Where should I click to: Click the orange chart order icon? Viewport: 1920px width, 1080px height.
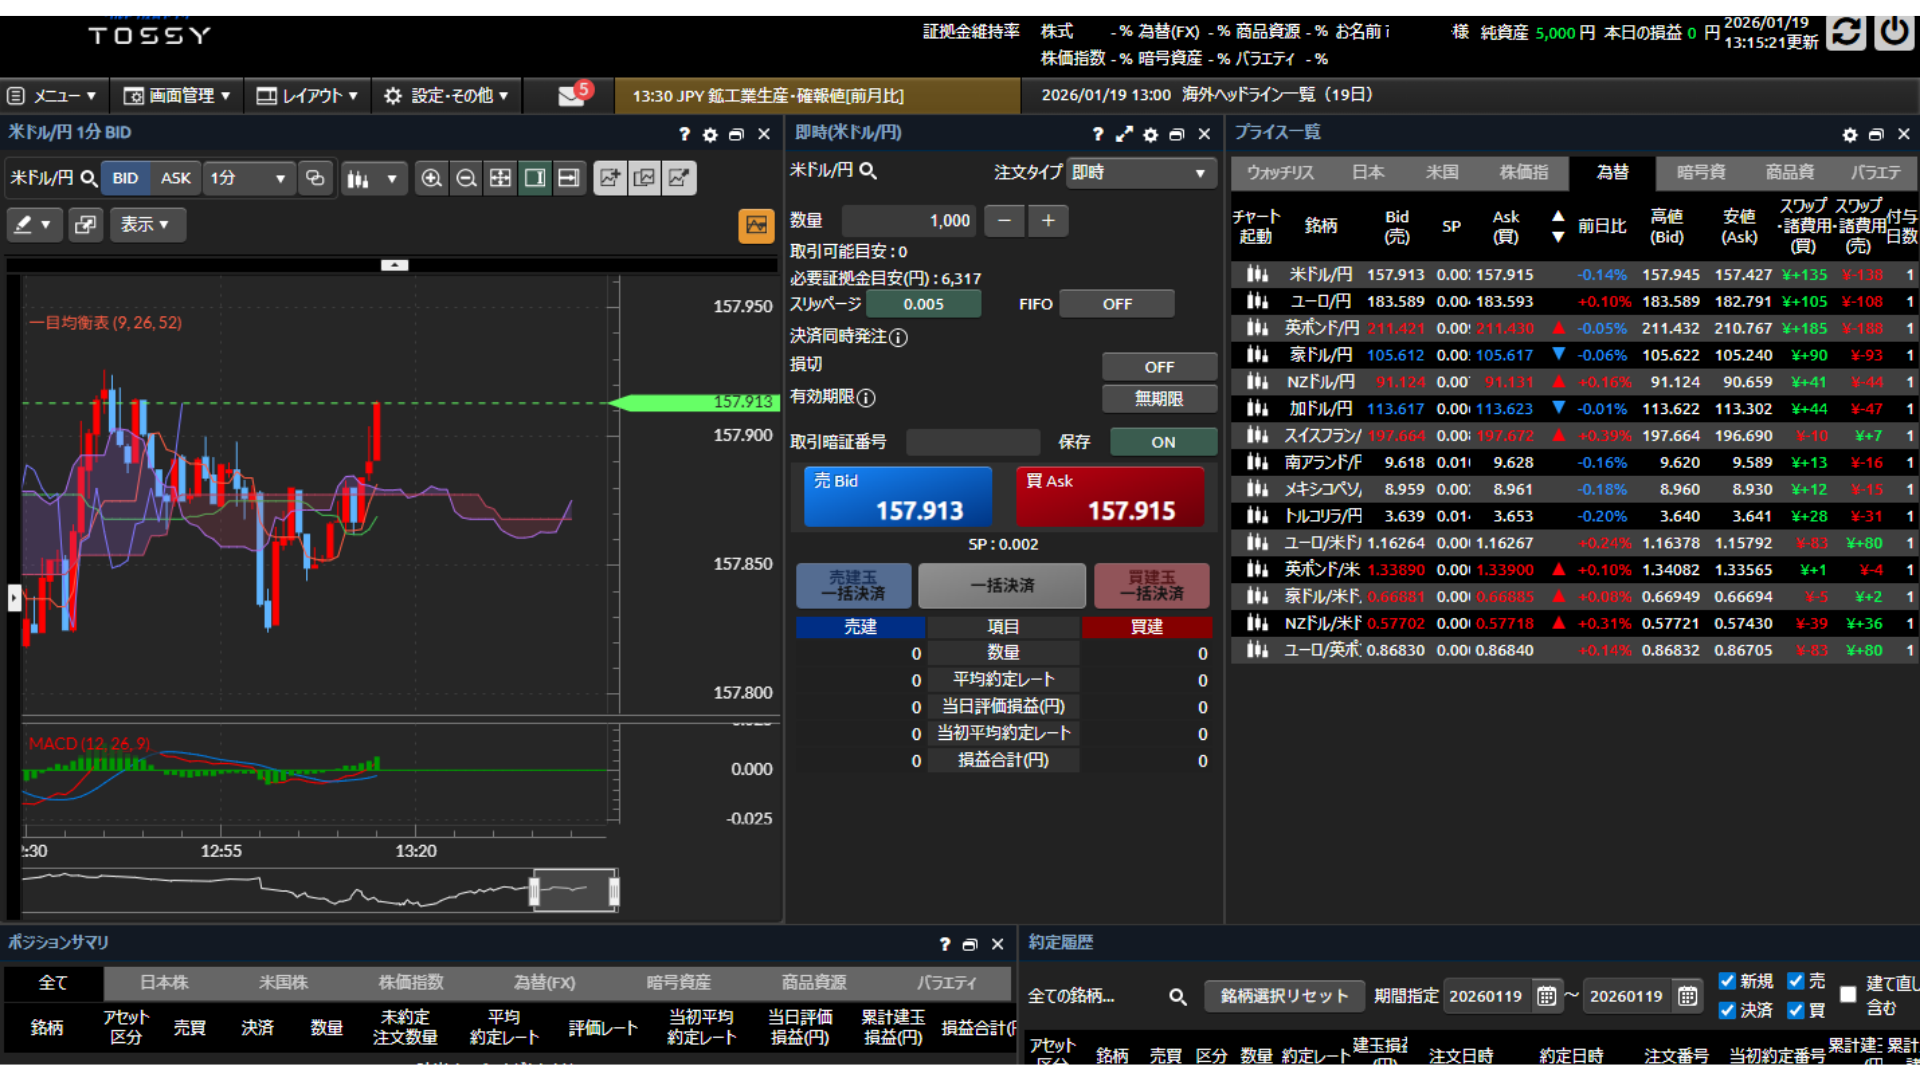[x=756, y=225]
